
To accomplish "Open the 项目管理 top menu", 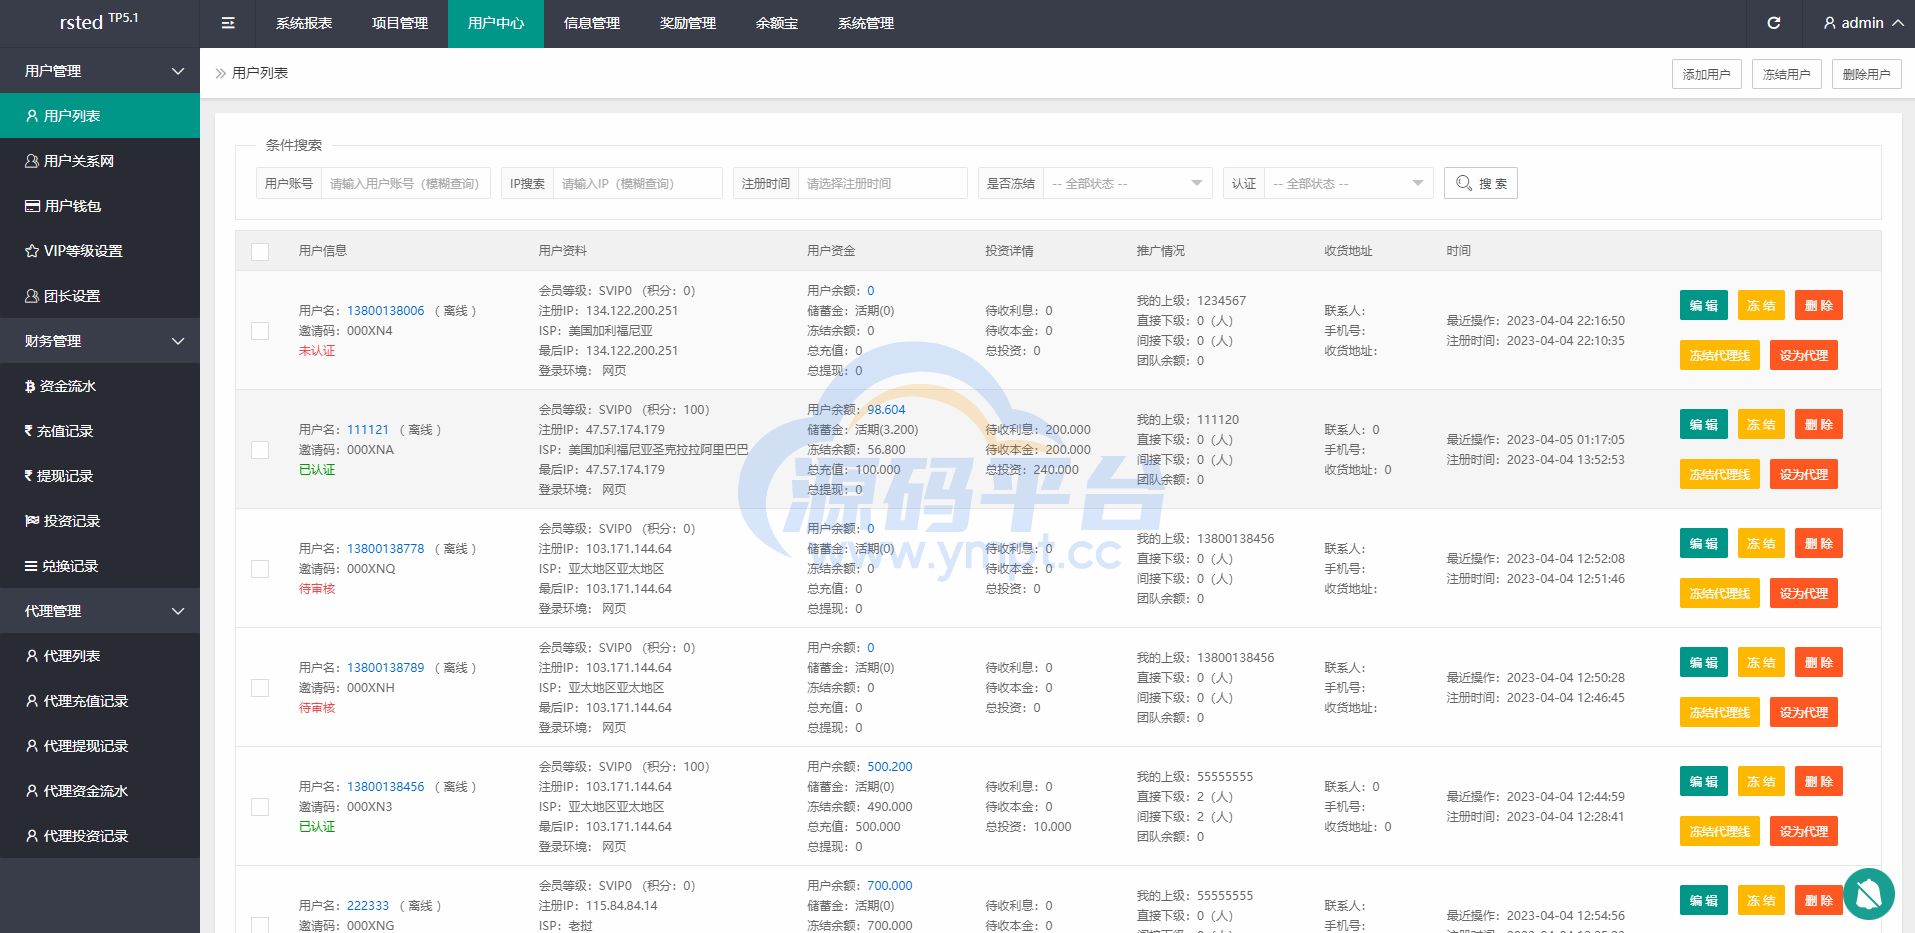I will pyautogui.click(x=400, y=23).
